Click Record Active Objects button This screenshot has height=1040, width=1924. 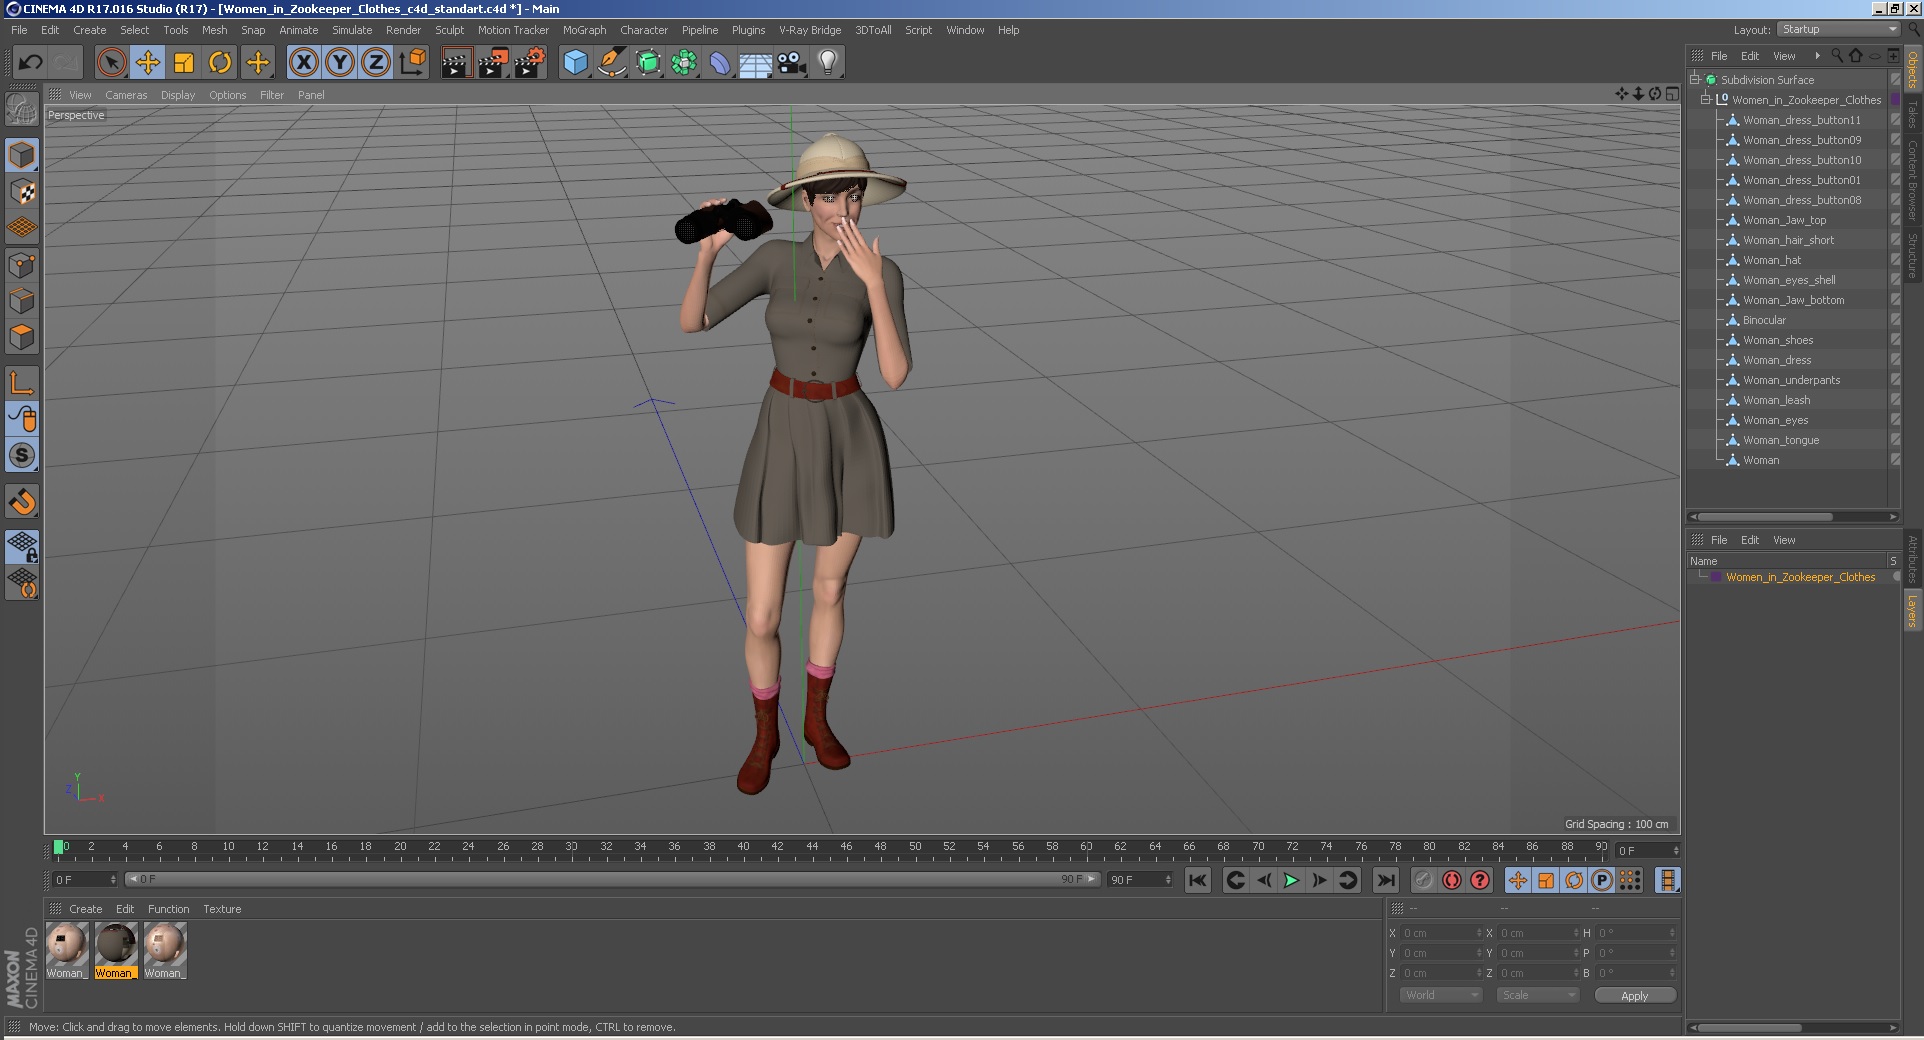coord(1423,880)
